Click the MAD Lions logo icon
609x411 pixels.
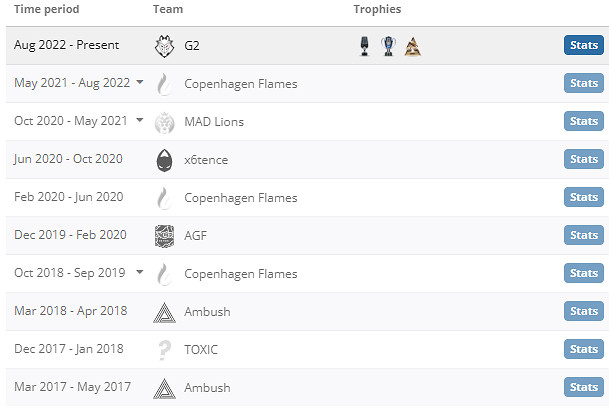[x=165, y=122]
